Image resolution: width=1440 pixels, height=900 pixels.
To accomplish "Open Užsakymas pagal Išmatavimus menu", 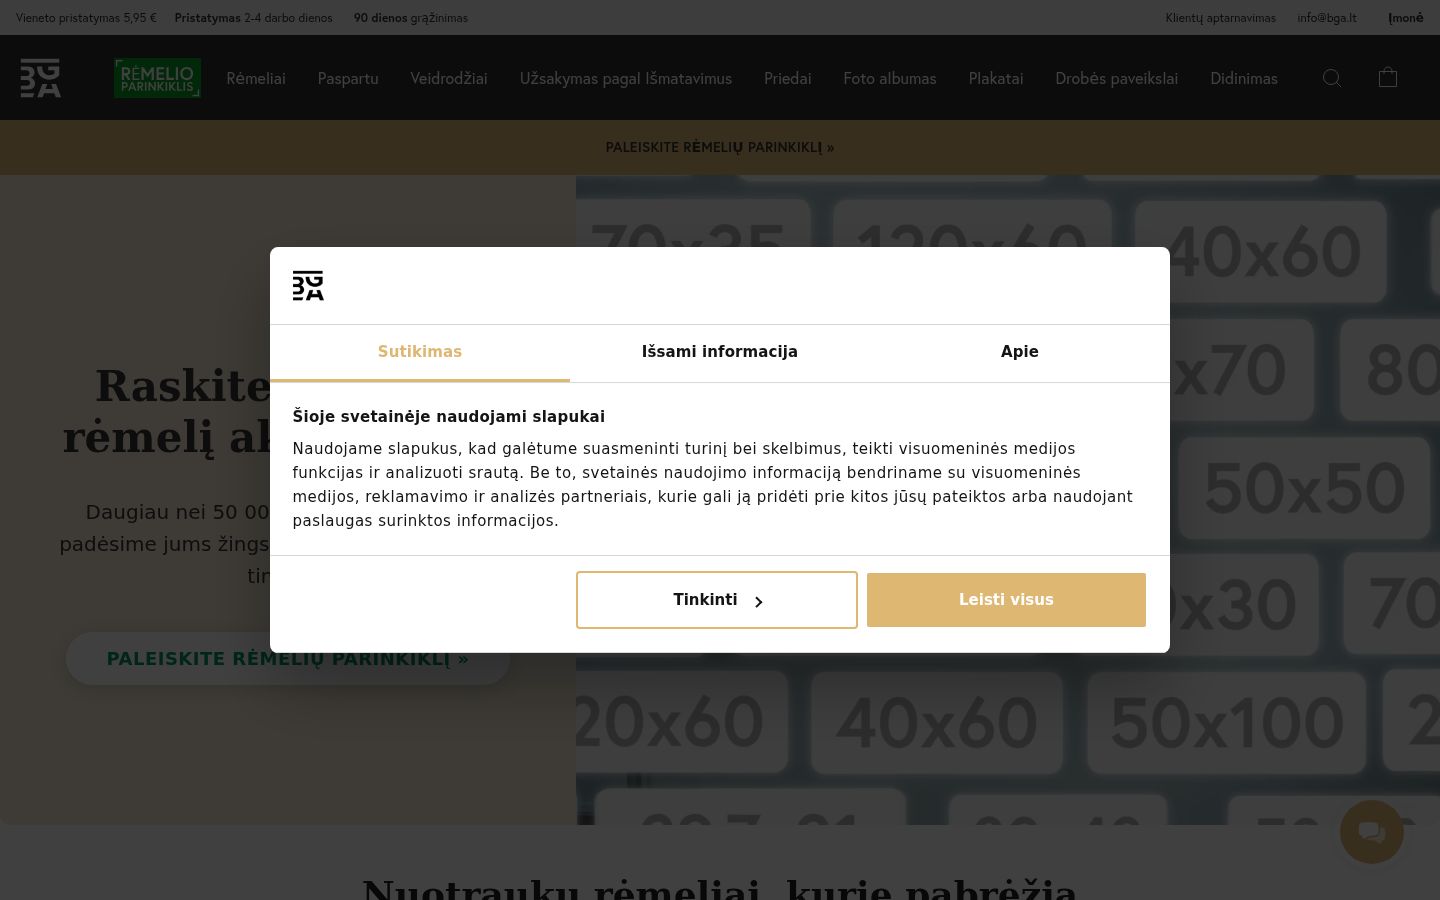I will 626,78.
